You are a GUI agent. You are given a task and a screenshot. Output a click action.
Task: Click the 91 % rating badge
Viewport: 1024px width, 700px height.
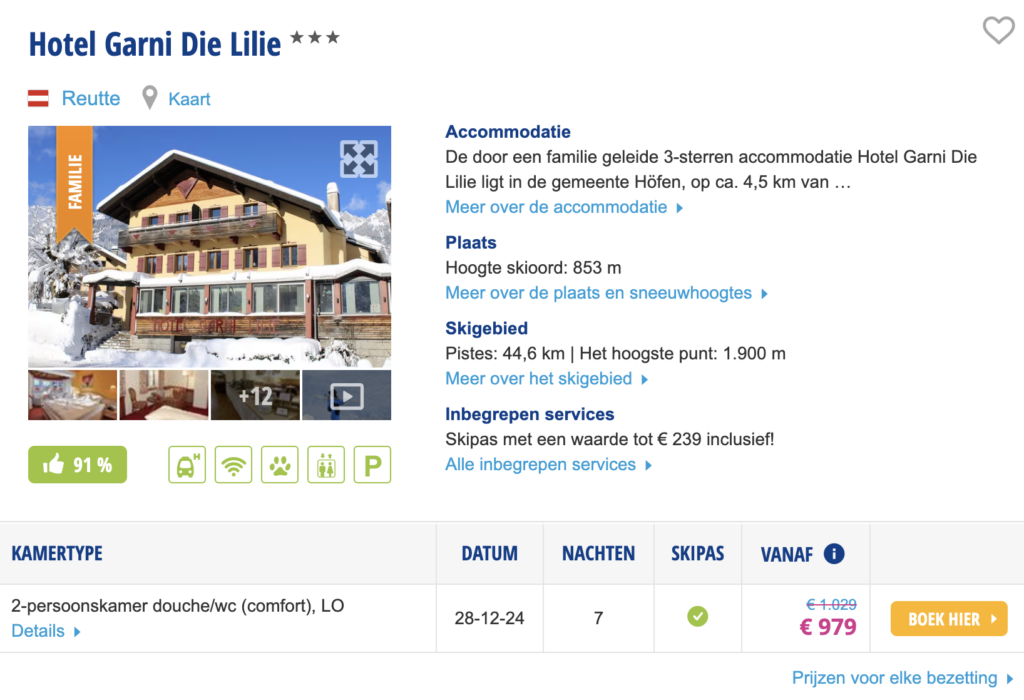[x=78, y=465]
